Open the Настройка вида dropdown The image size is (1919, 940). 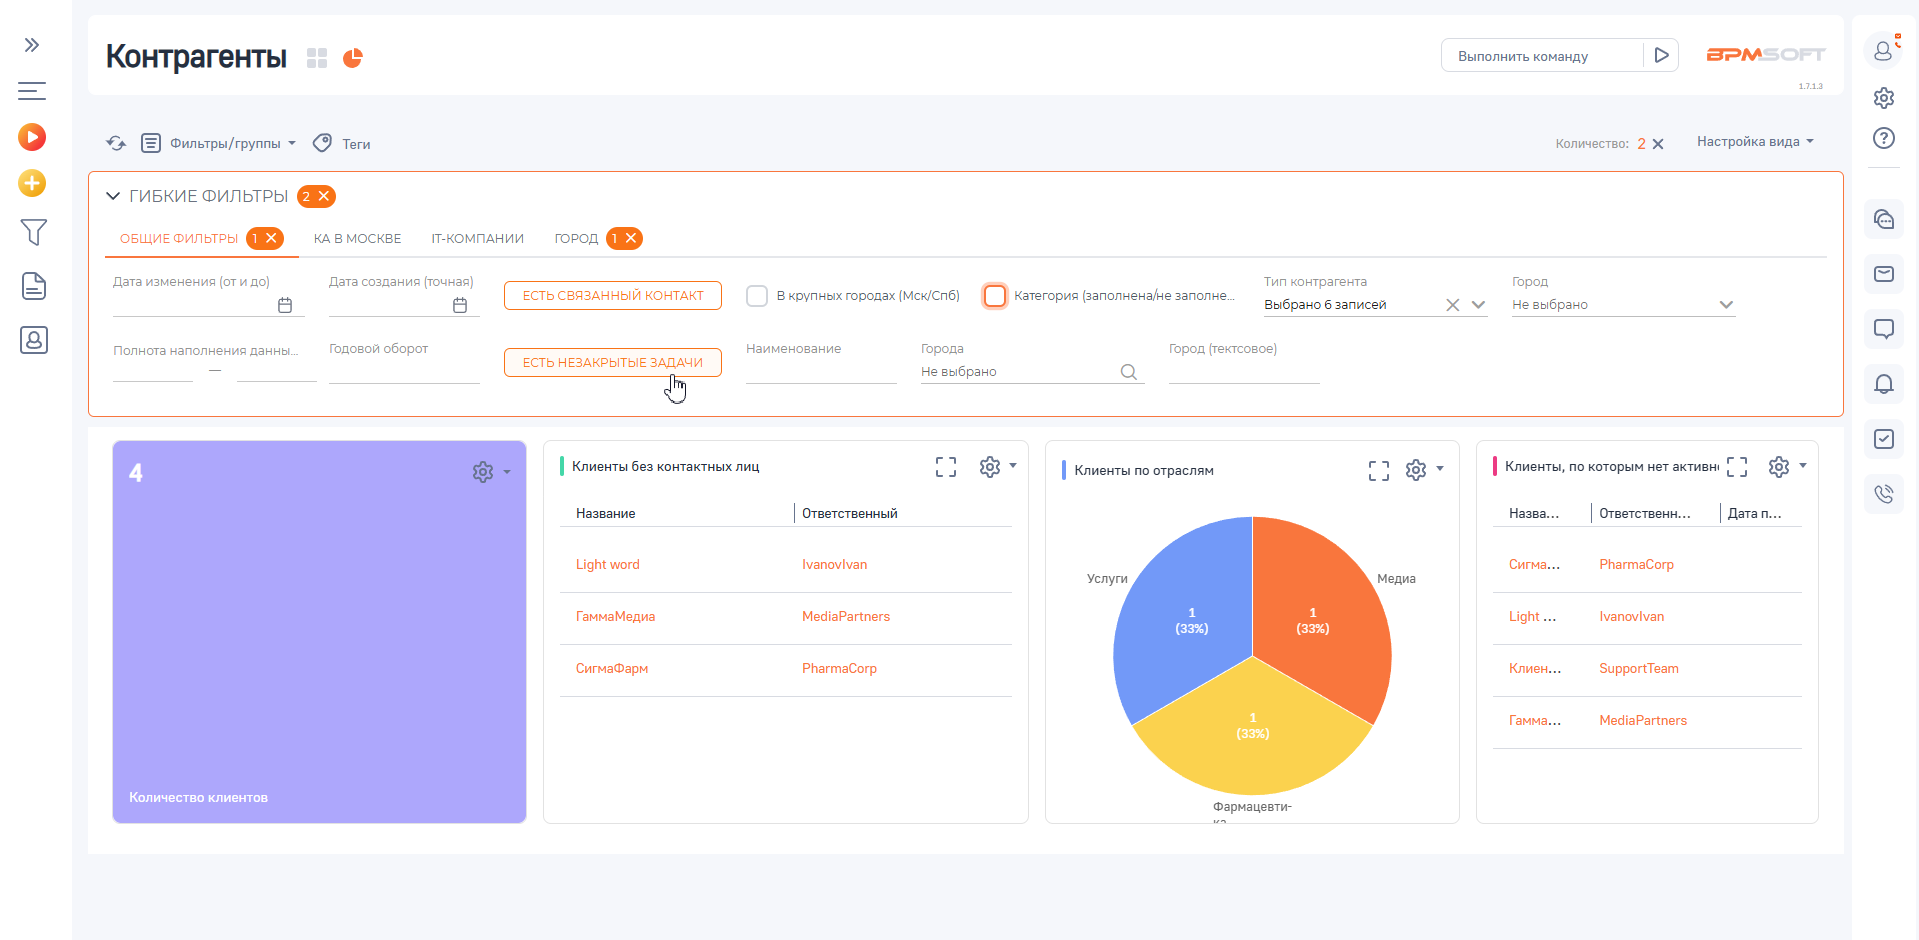[x=1754, y=142]
